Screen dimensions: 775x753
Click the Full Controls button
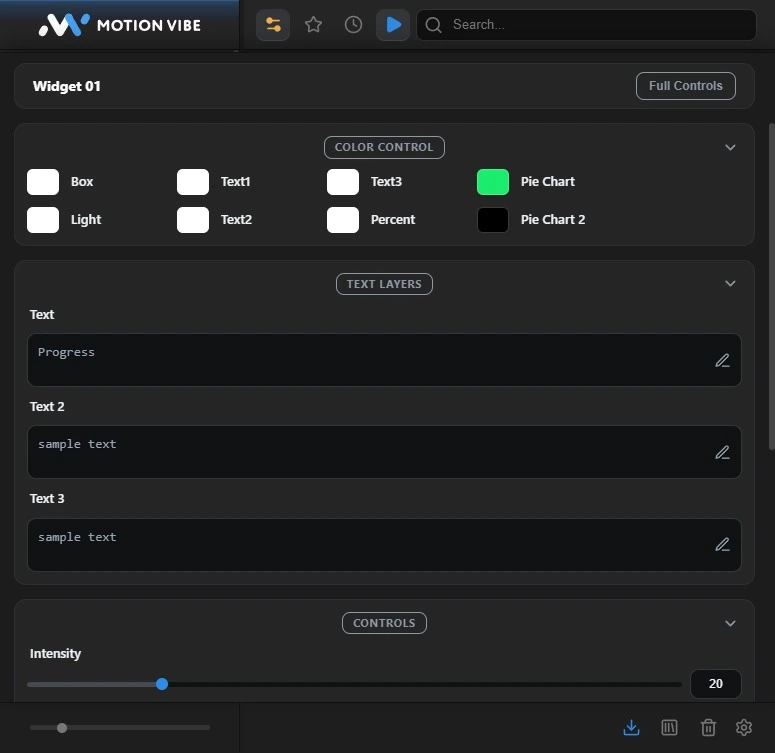(686, 86)
